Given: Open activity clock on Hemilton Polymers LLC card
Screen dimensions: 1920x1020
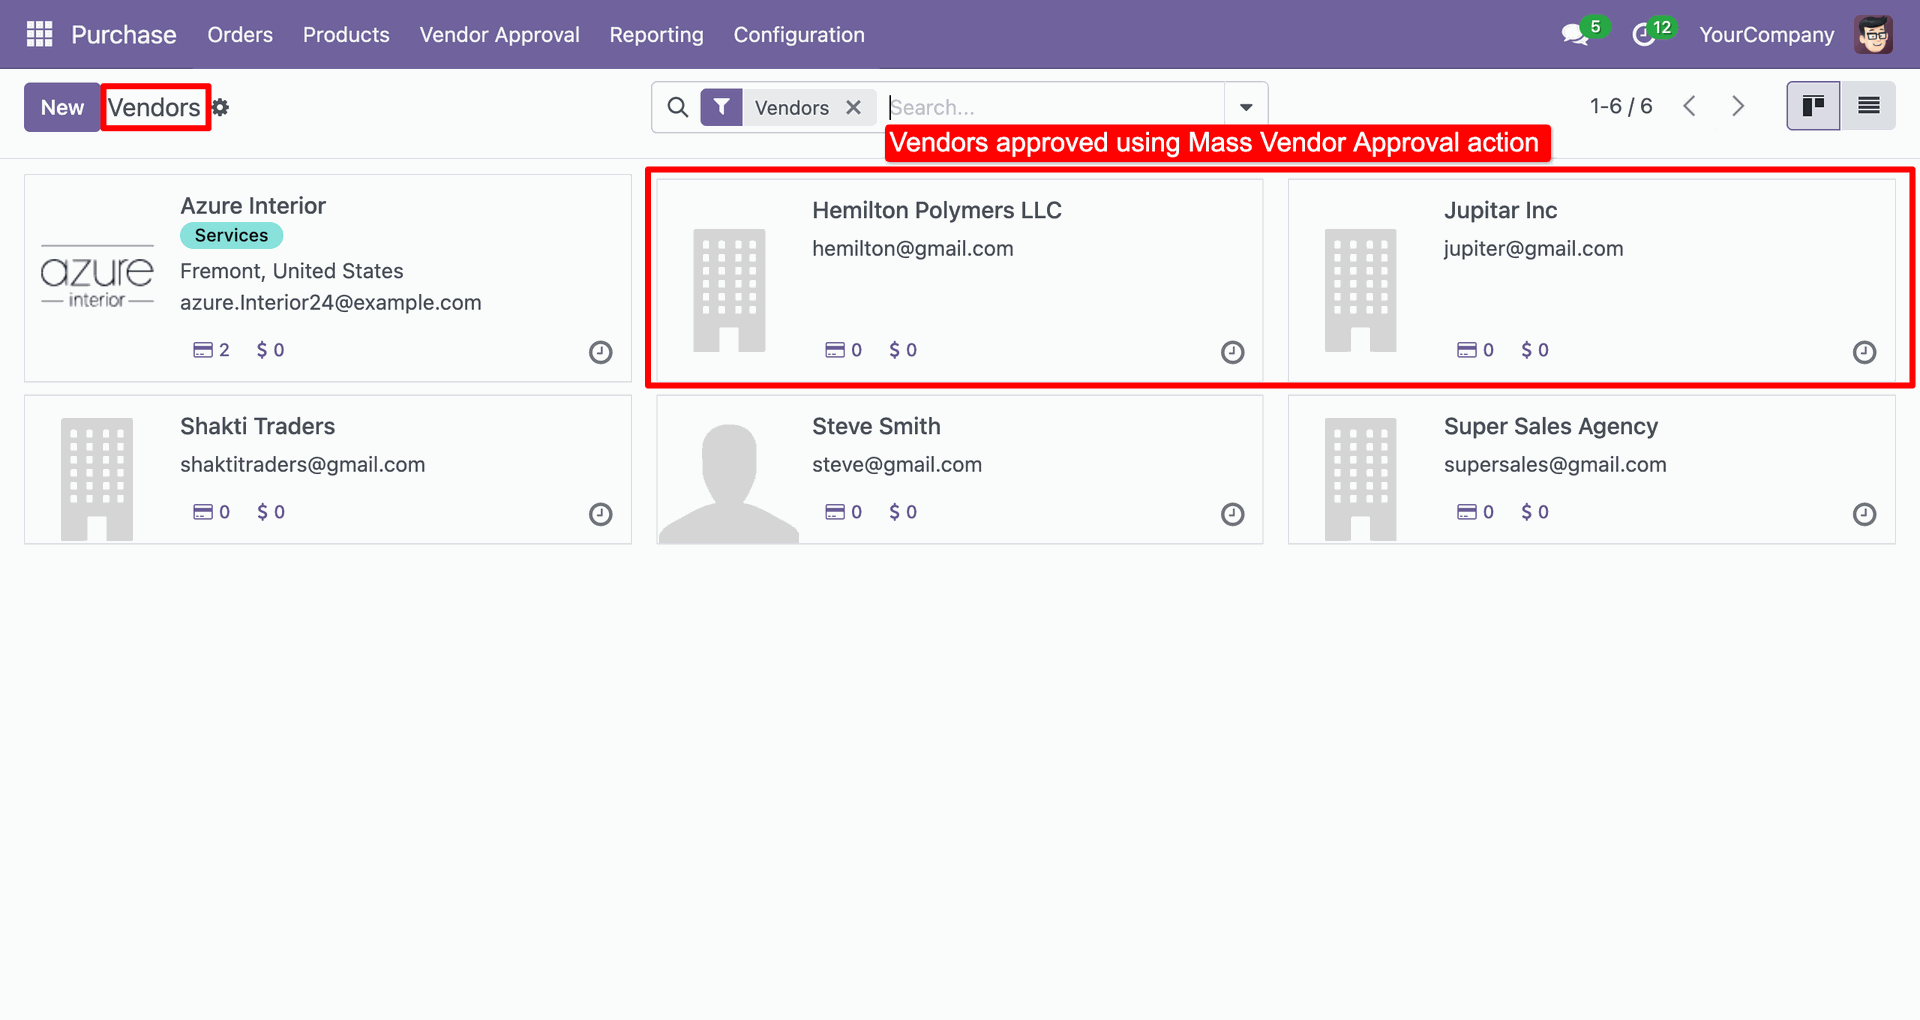Looking at the screenshot, I should click(x=1232, y=352).
